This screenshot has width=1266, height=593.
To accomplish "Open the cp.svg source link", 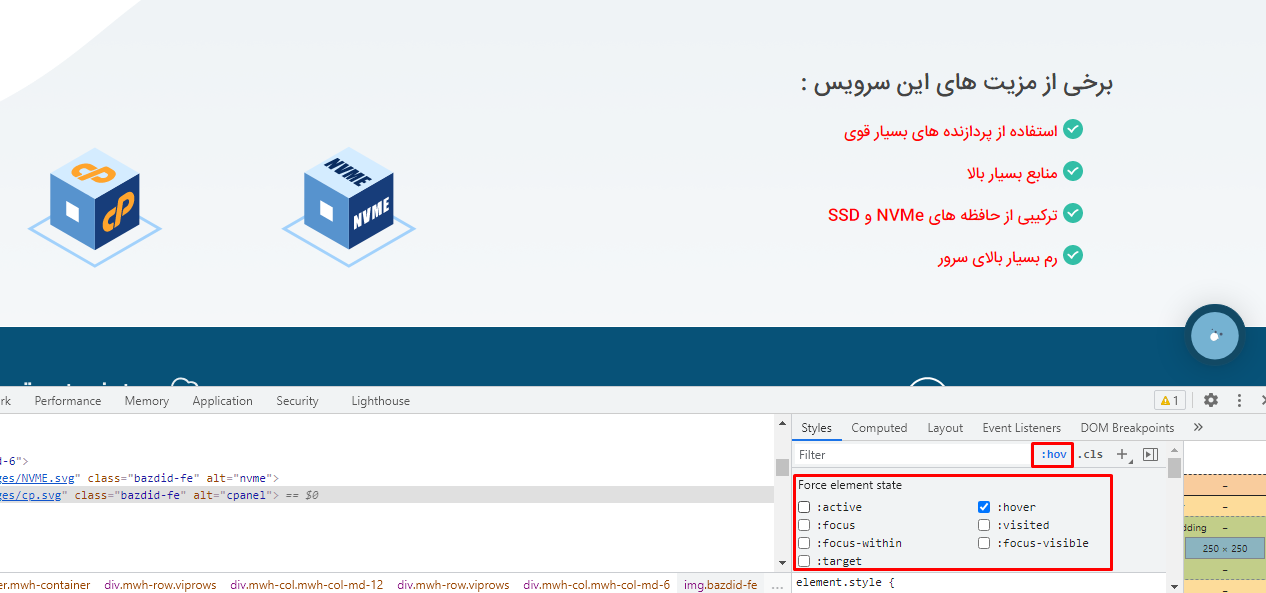I will 29,495.
